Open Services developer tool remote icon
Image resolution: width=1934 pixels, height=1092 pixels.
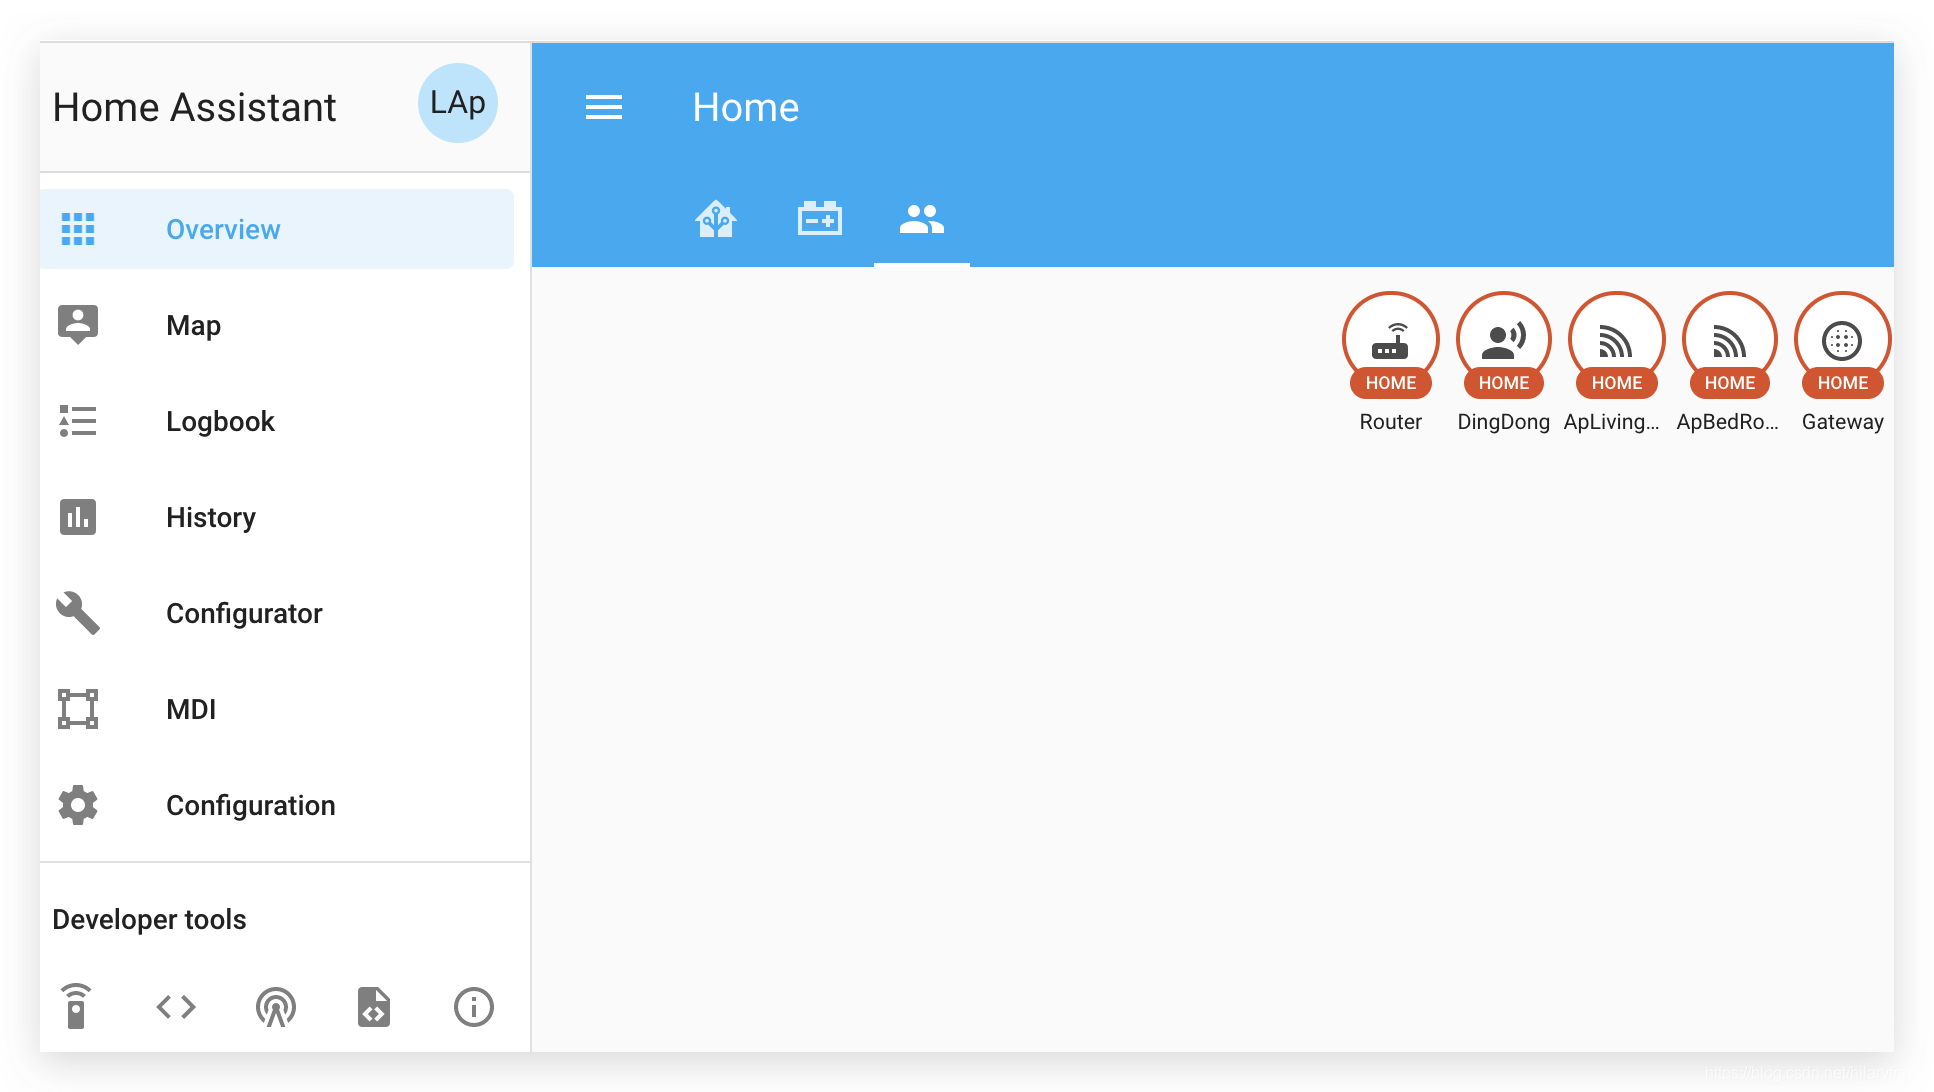[x=76, y=1006]
